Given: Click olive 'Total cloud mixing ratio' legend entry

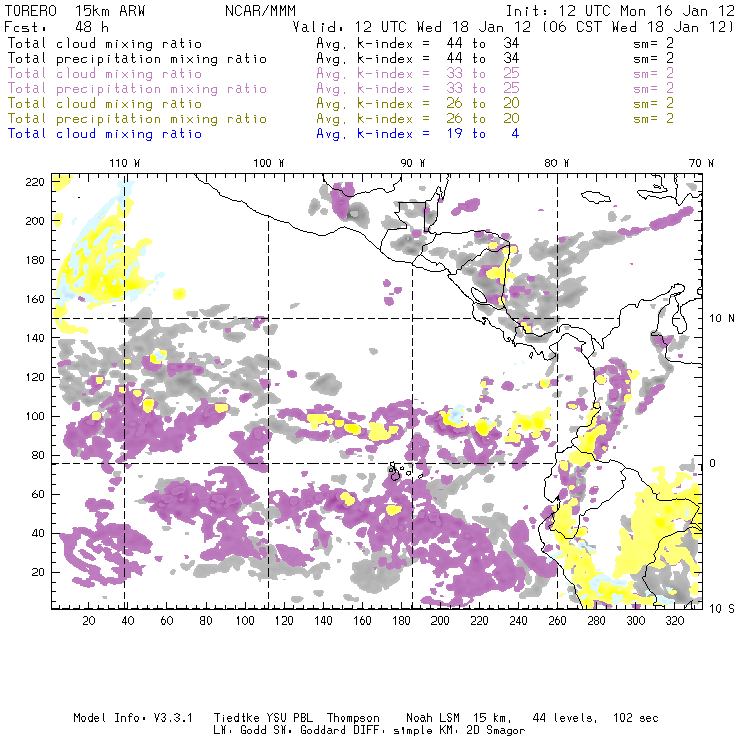Looking at the screenshot, I should pyautogui.click(x=105, y=104).
